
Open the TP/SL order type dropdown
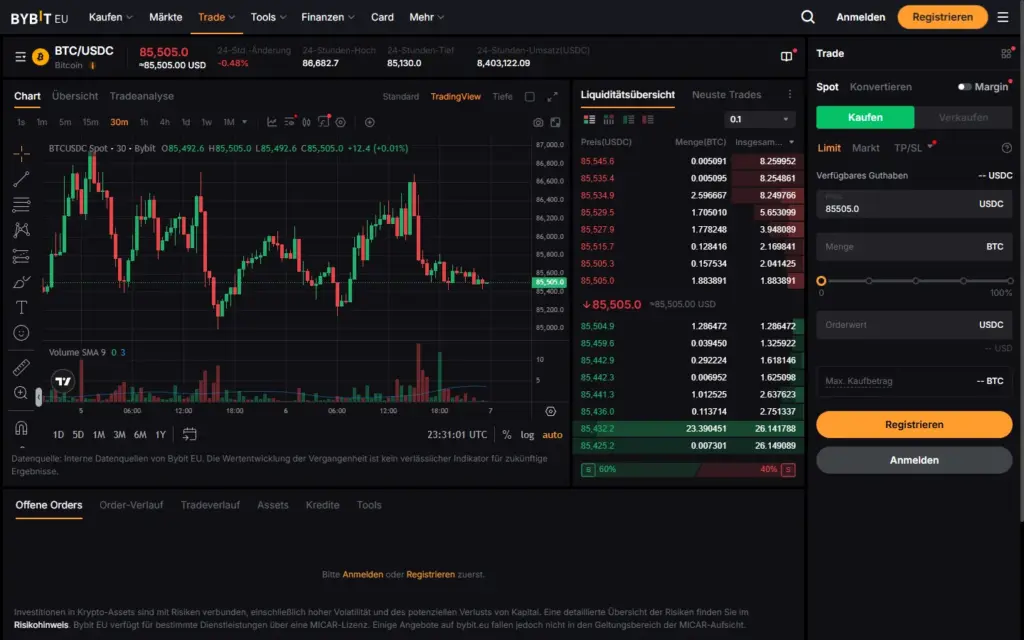(x=913, y=148)
